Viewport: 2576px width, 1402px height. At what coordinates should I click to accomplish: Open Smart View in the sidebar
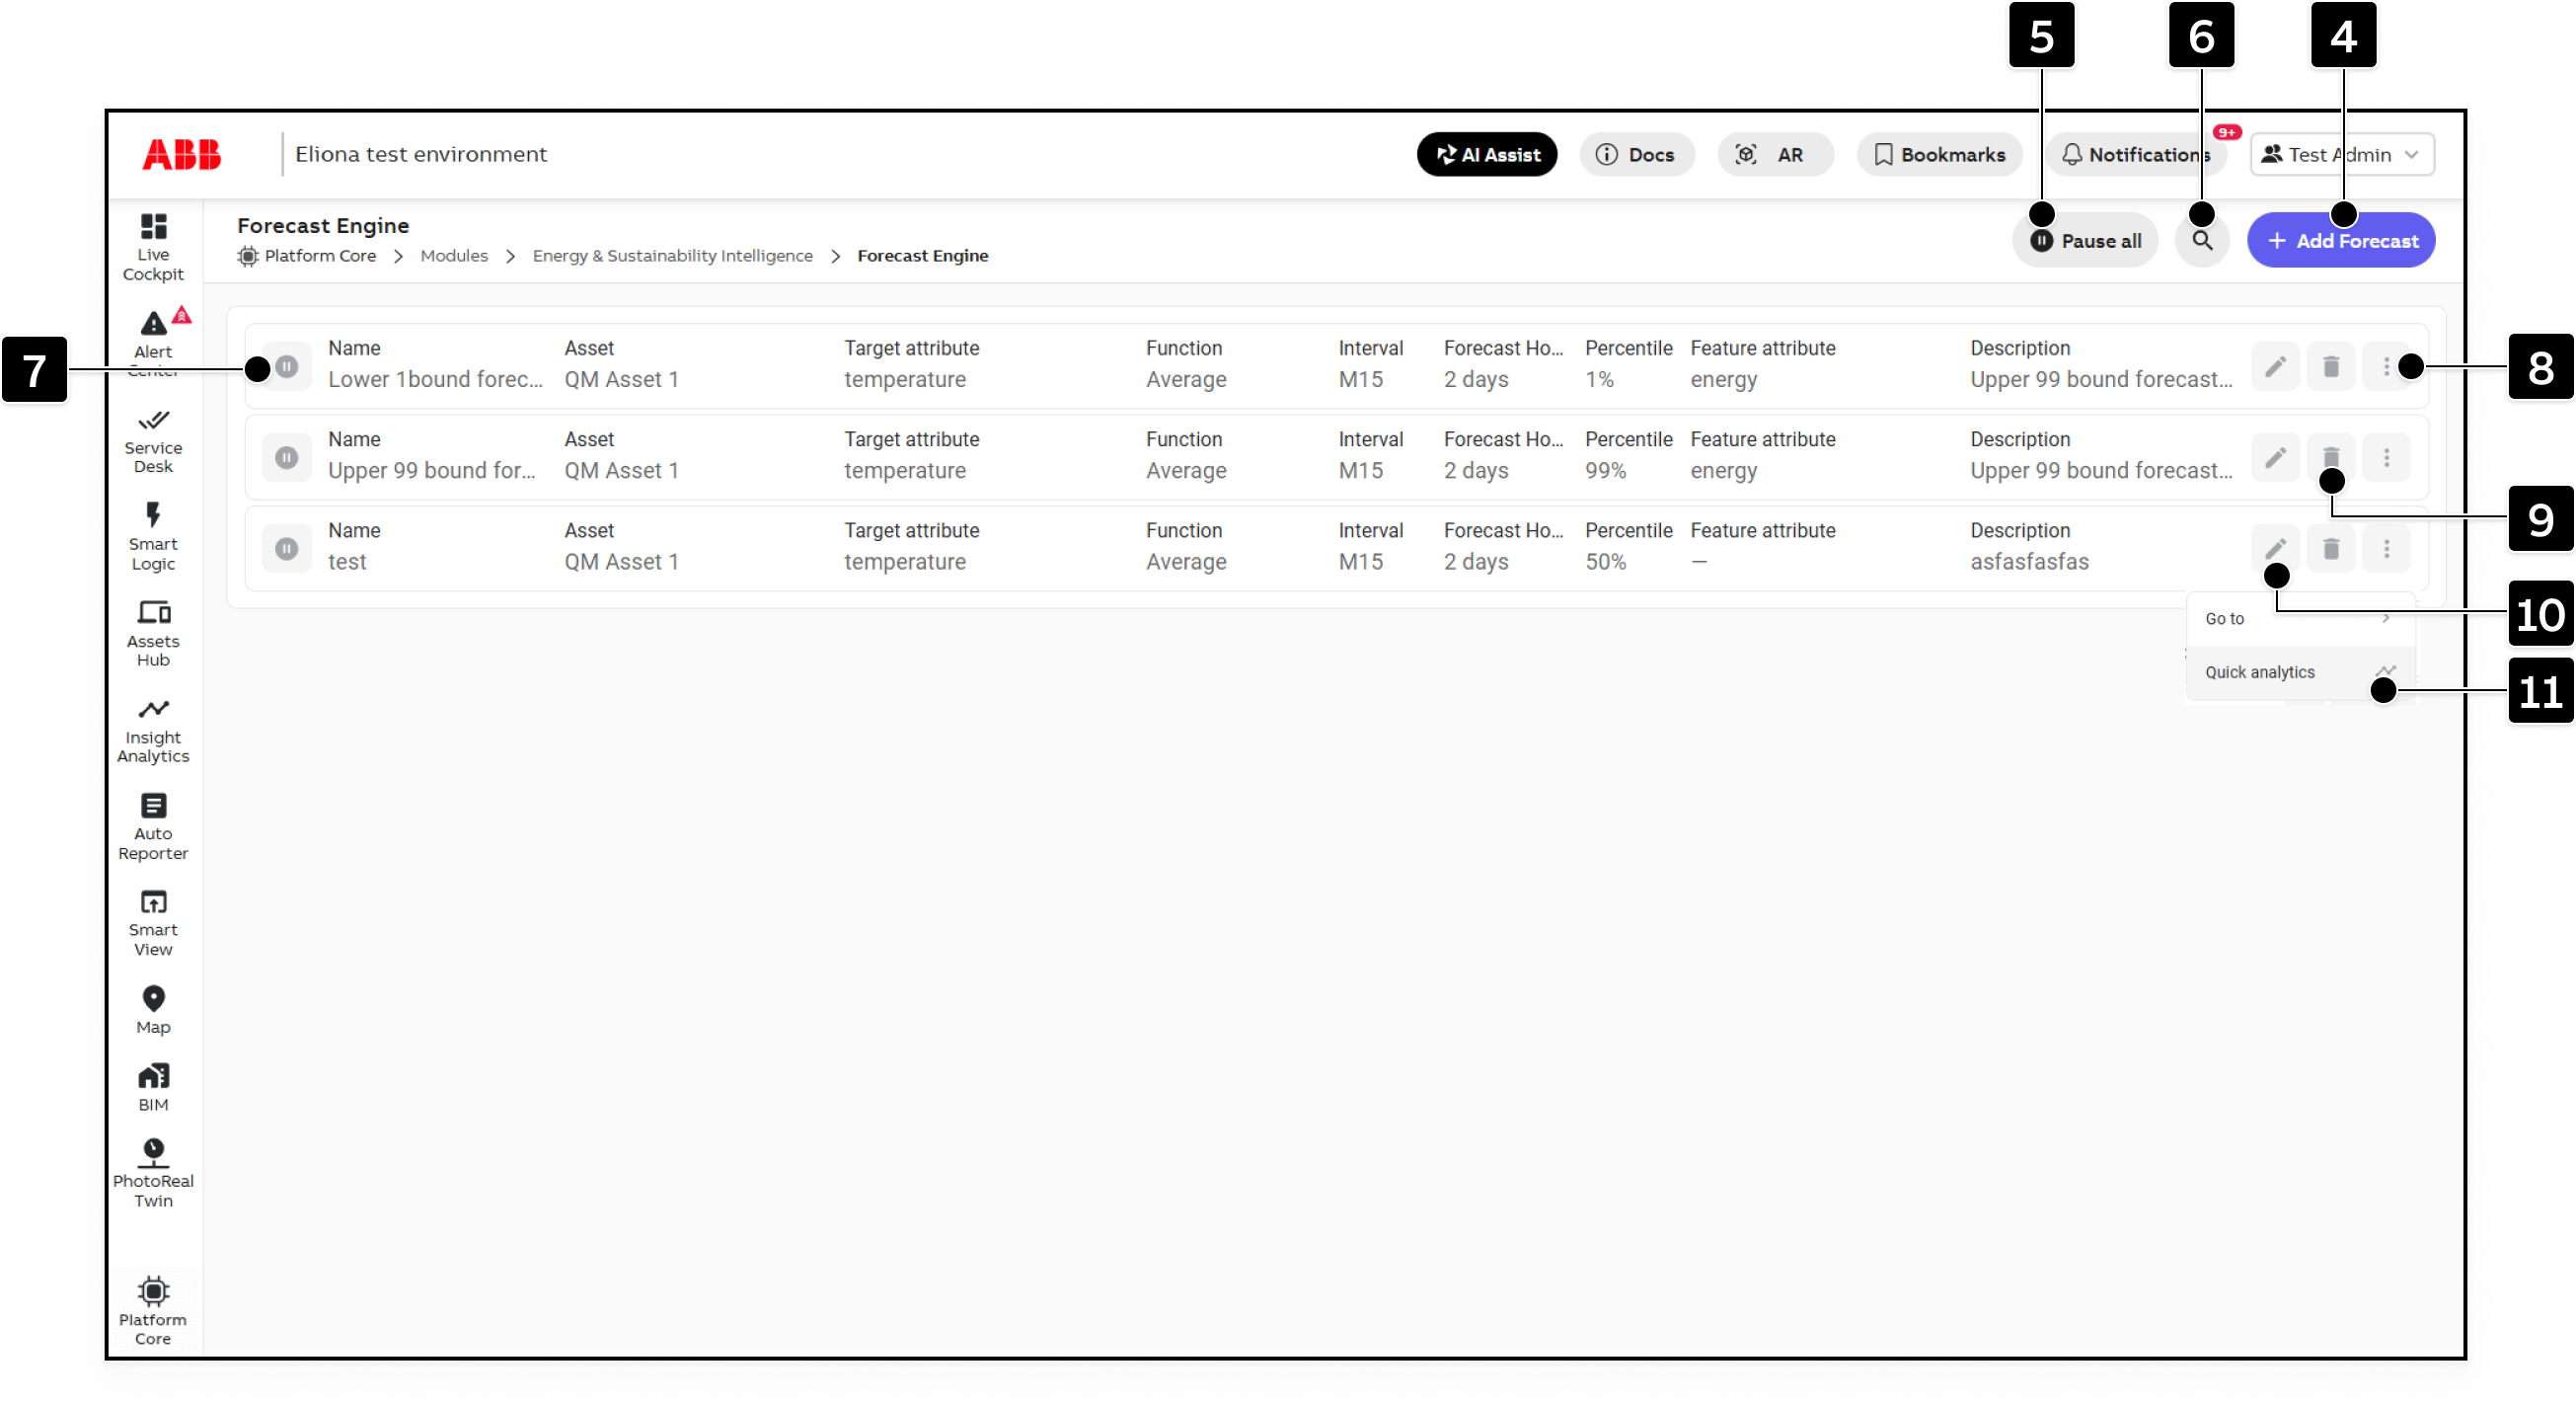click(x=153, y=923)
